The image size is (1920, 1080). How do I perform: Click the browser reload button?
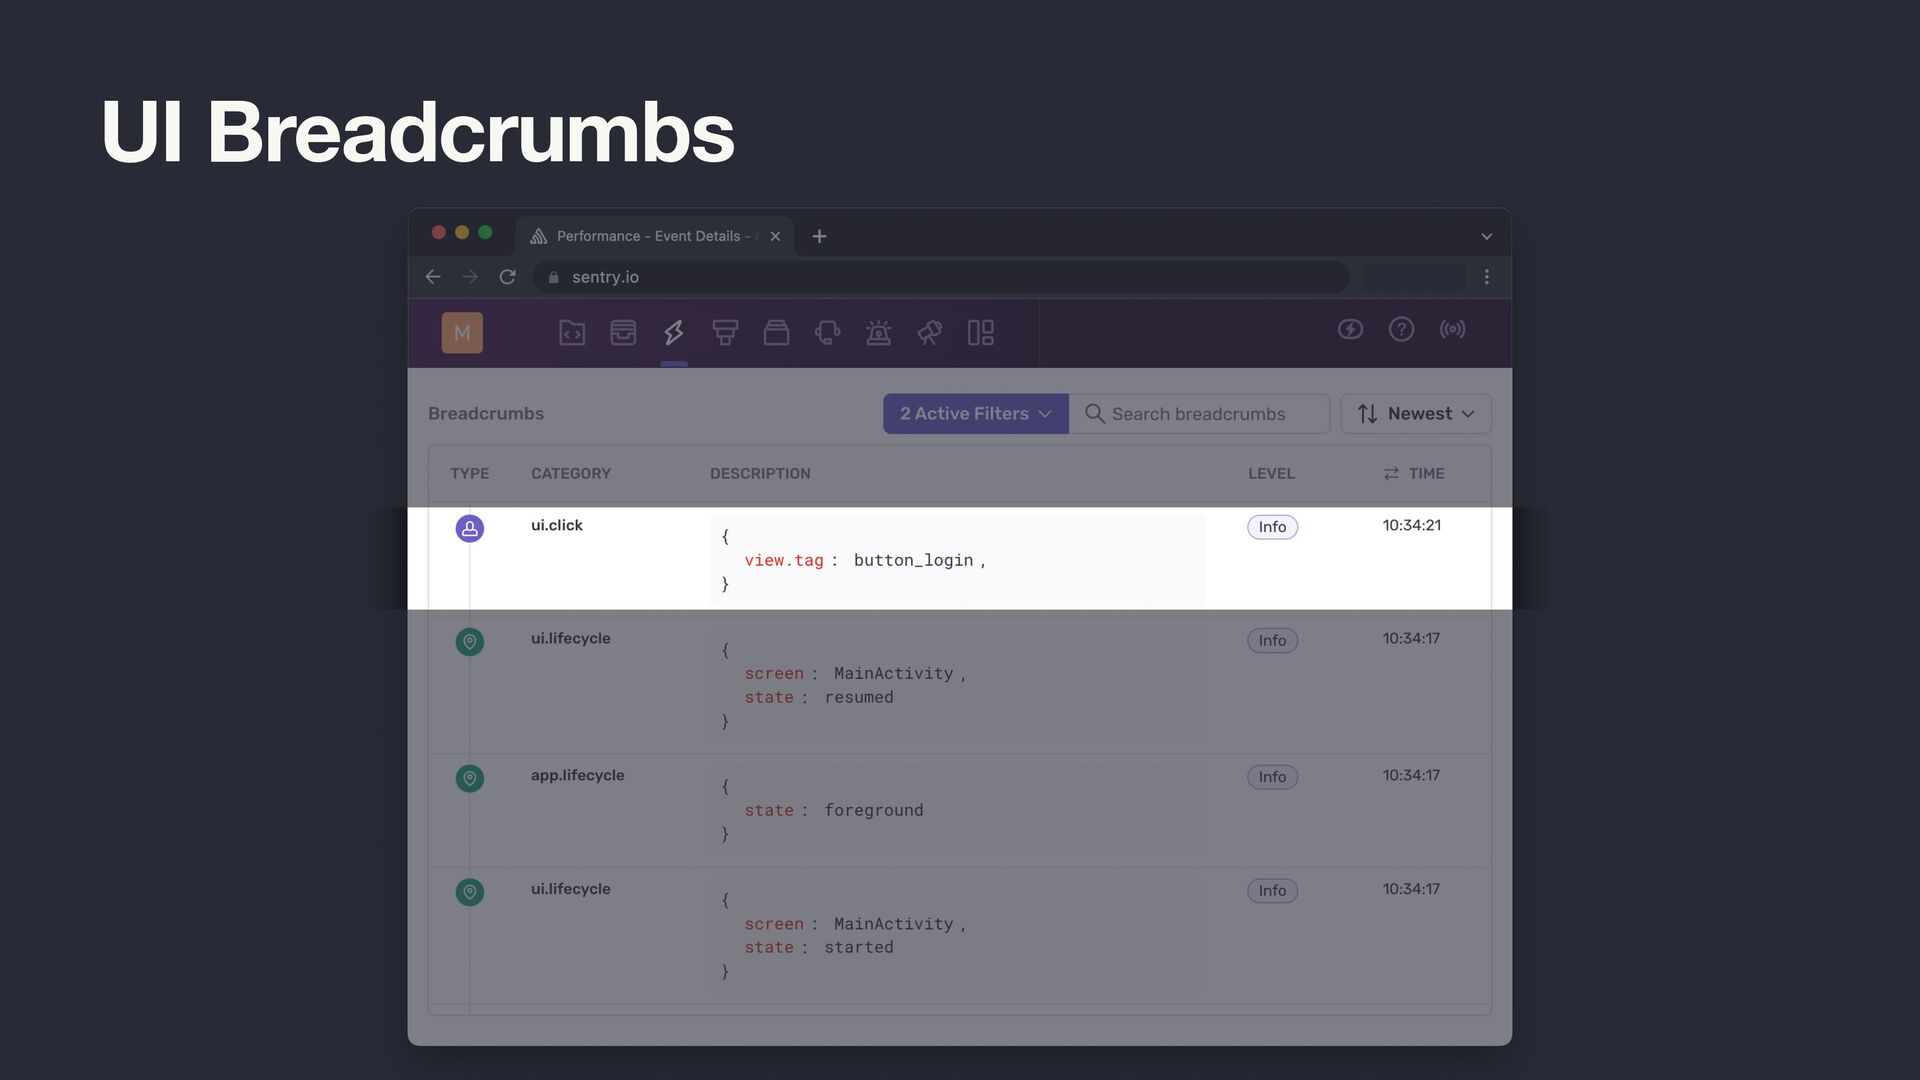coord(507,277)
